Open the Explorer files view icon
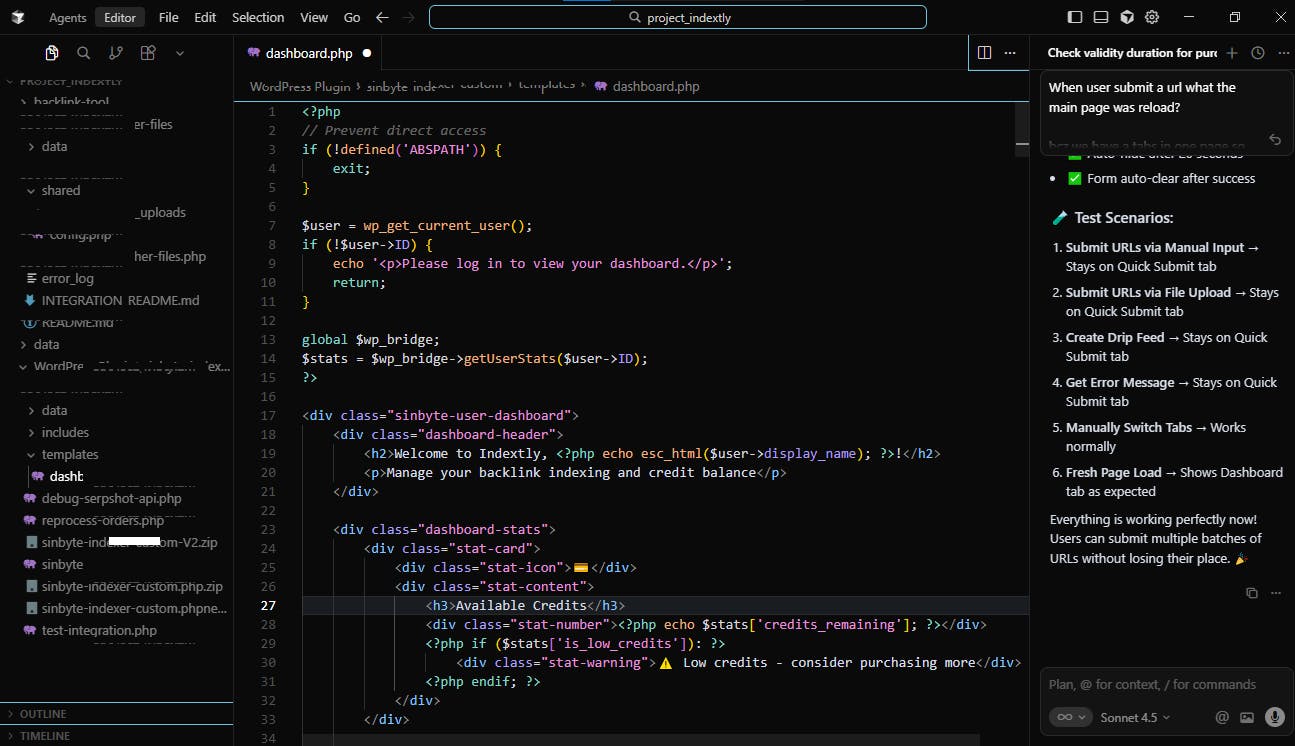 pos(51,53)
